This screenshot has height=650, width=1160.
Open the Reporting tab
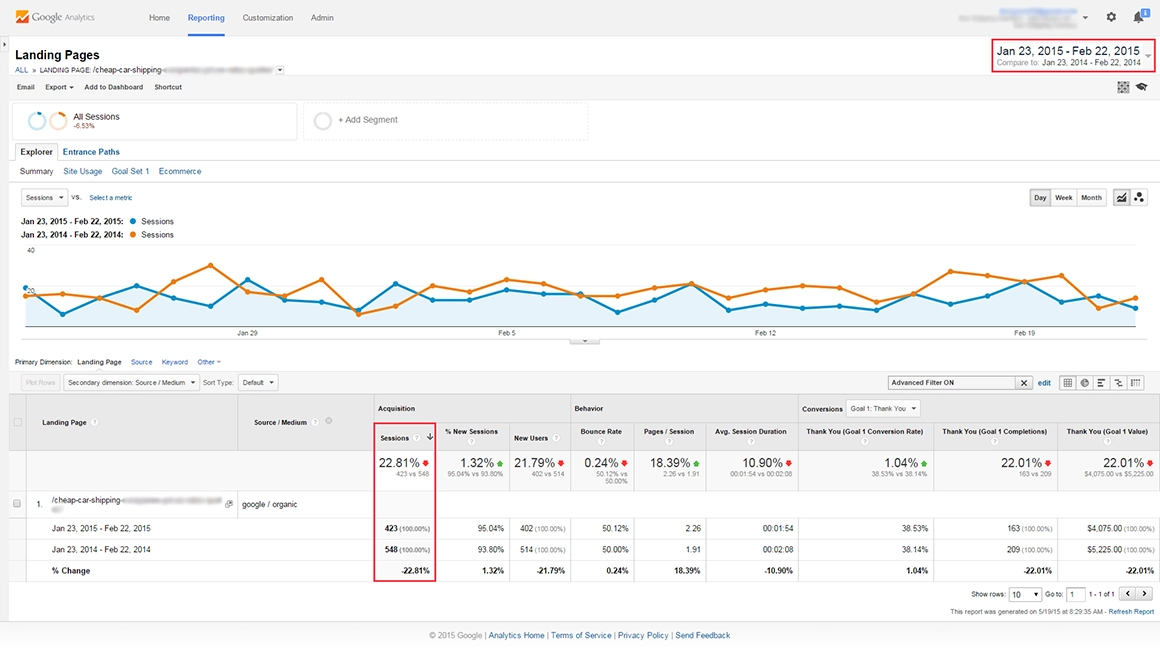tap(206, 18)
